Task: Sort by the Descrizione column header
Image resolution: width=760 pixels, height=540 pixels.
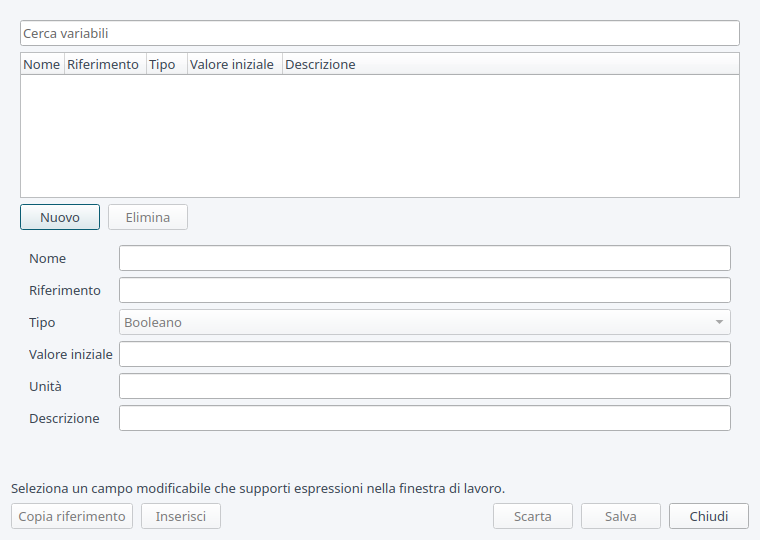Action: coord(511,64)
